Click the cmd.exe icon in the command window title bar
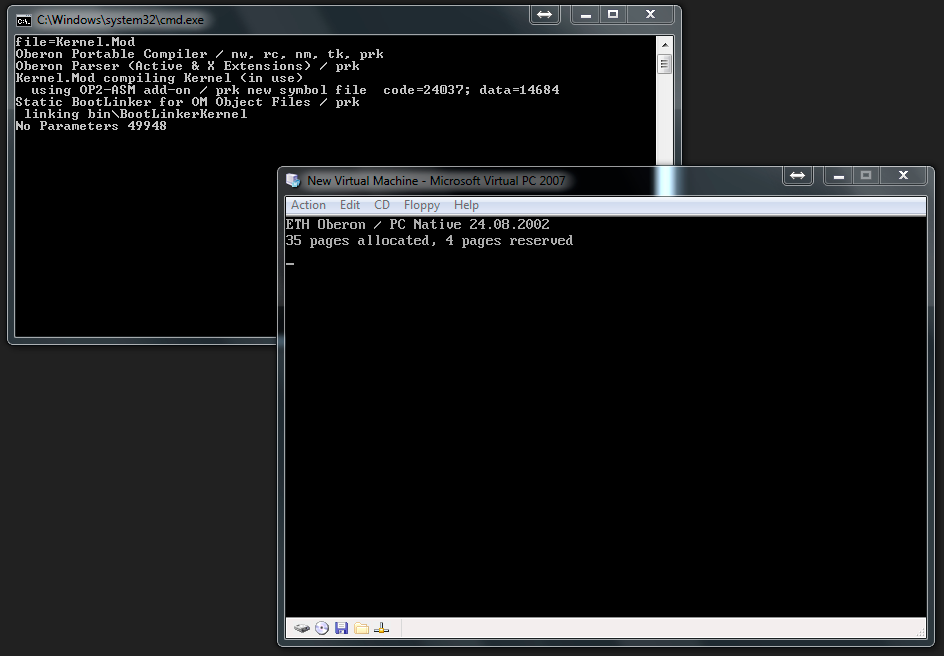This screenshot has width=944, height=656. click(x=23, y=20)
